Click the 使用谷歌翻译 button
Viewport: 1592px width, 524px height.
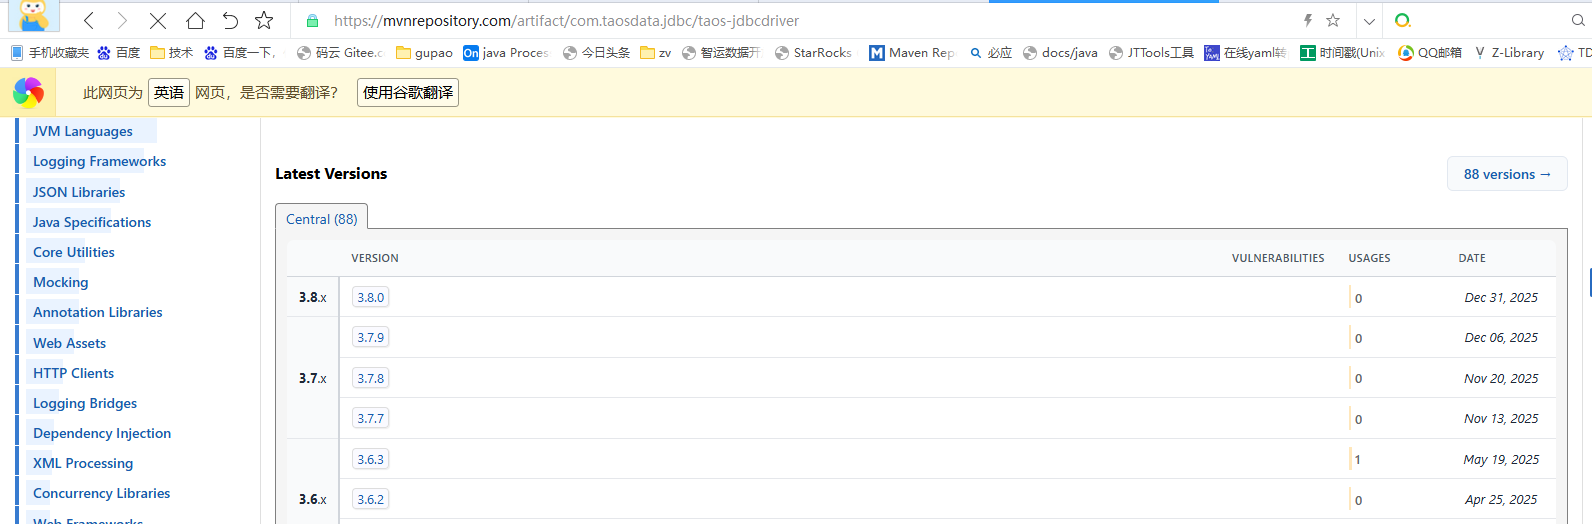point(407,92)
